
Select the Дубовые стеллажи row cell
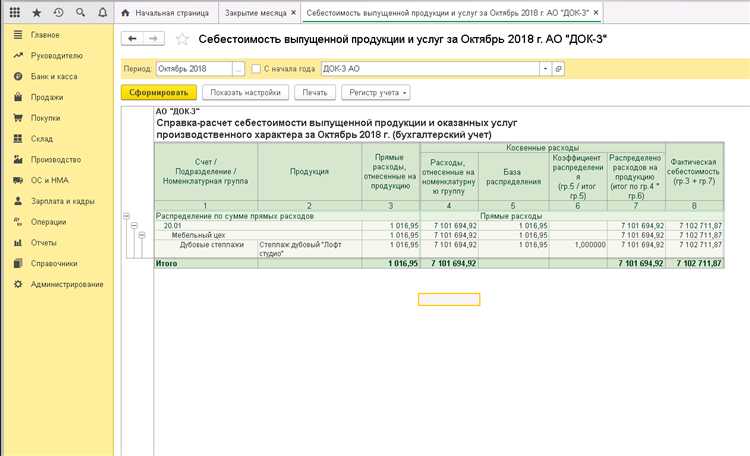click(x=206, y=249)
